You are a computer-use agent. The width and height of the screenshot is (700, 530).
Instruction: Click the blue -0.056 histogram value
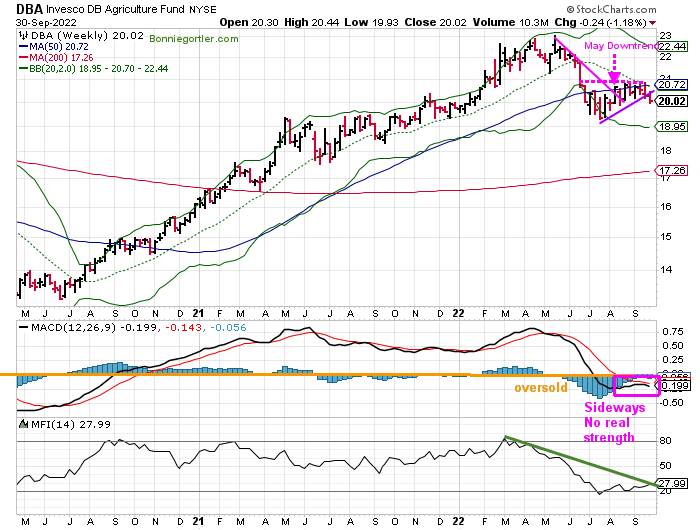point(228,328)
